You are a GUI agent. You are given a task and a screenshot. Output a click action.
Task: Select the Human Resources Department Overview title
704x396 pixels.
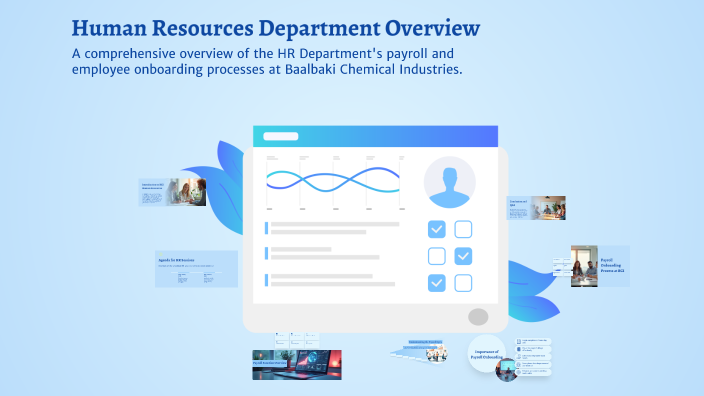click(276, 28)
